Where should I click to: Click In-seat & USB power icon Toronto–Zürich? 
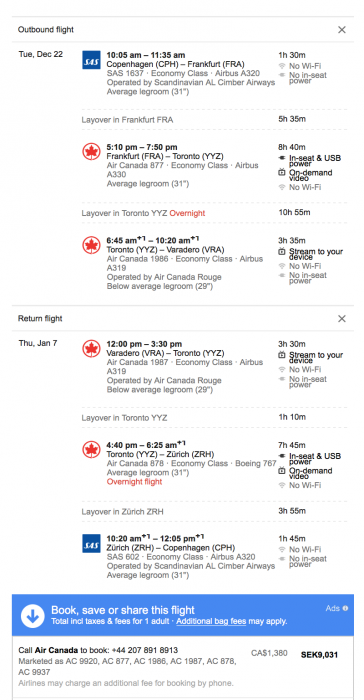(281, 455)
